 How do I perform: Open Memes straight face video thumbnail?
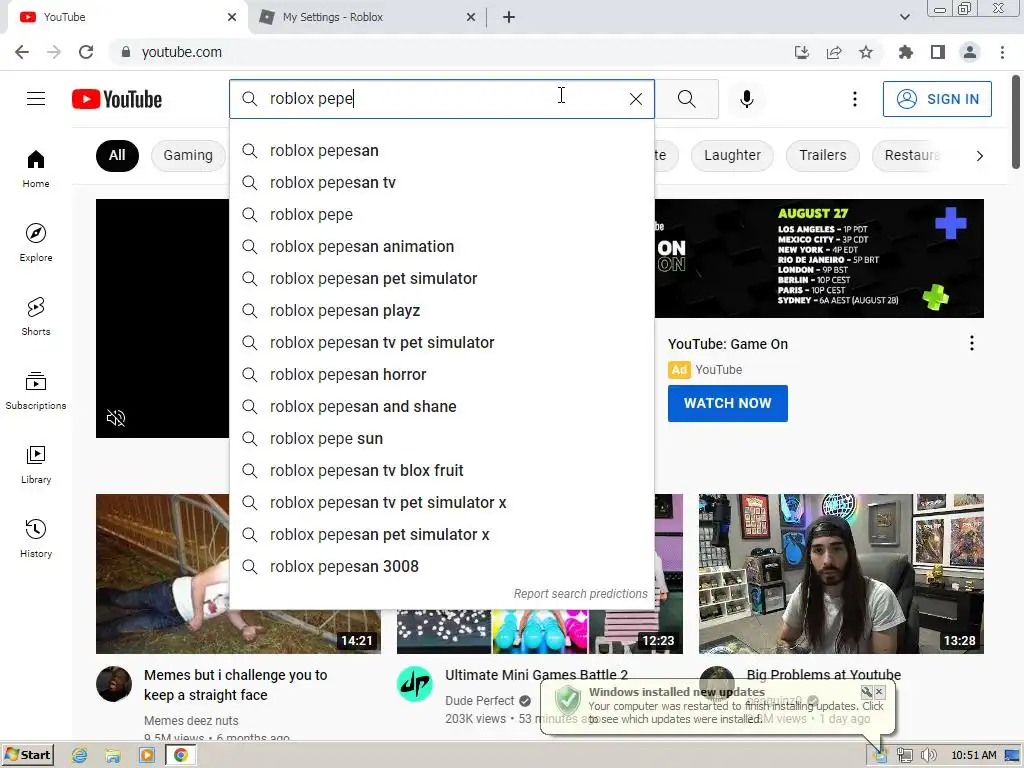(x=162, y=573)
